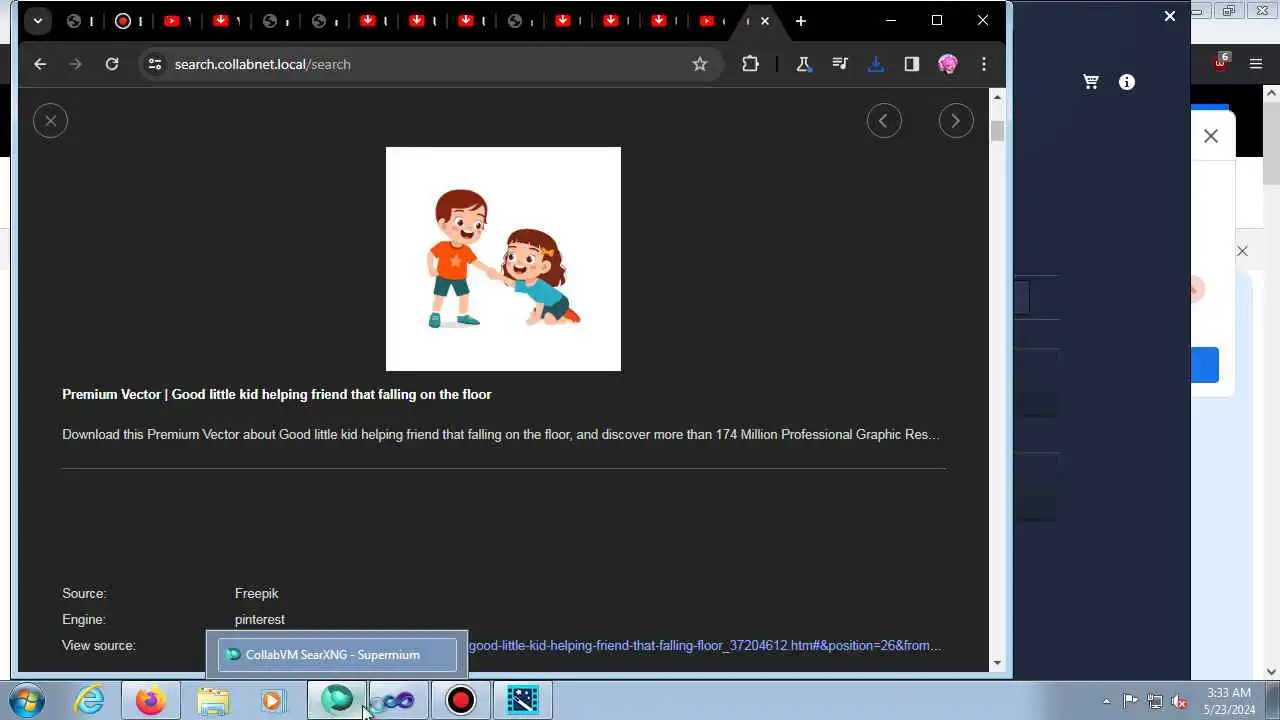Close the active browser tab

765,21
